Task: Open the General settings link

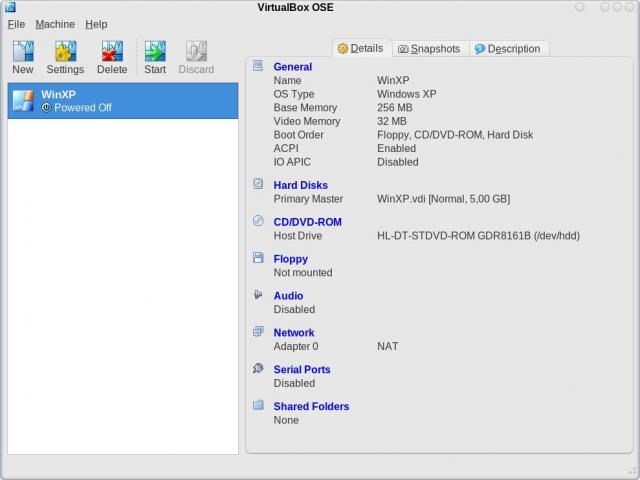Action: tap(293, 67)
